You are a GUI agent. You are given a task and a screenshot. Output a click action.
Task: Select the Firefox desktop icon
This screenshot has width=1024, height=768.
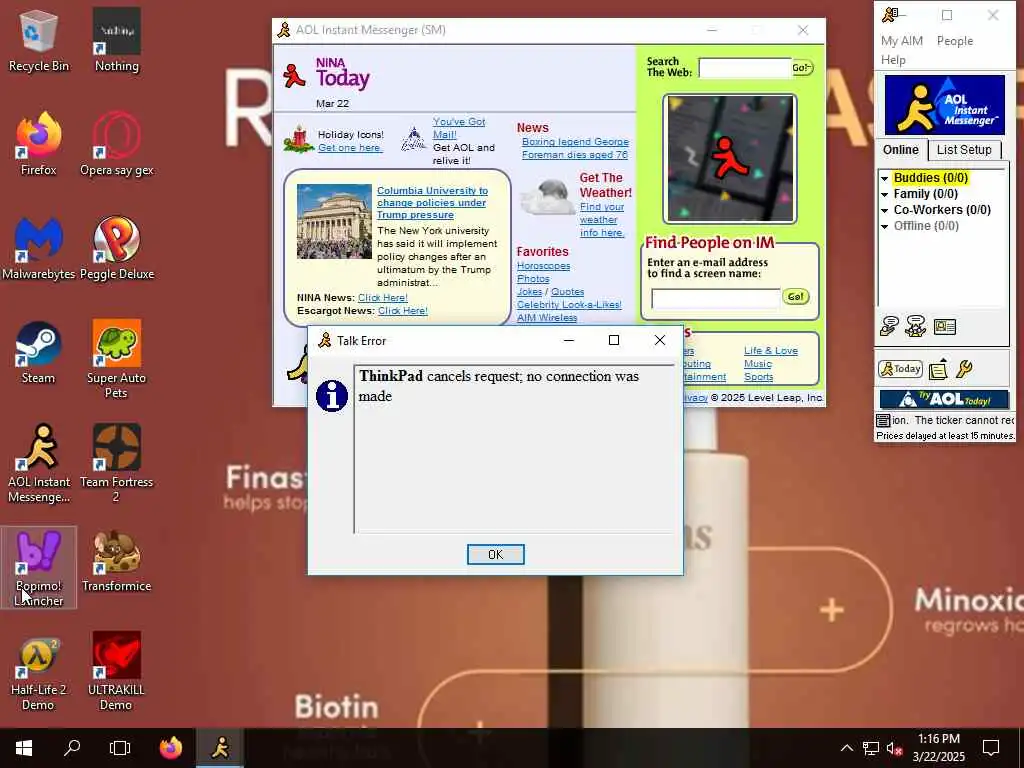click(39, 144)
